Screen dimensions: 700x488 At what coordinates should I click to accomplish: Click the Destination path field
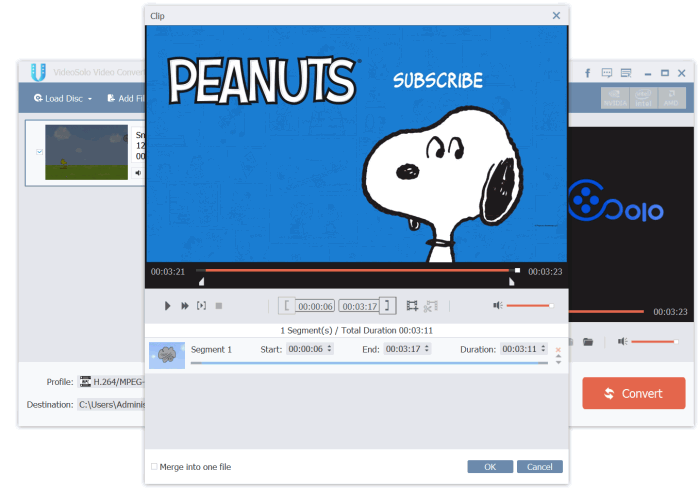click(x=112, y=405)
